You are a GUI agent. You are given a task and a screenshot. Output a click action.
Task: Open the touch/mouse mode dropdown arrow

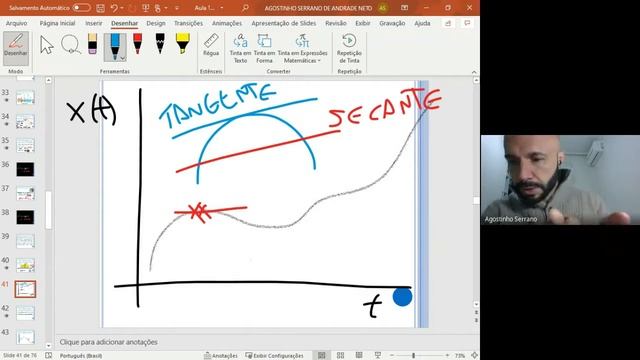[166, 8]
